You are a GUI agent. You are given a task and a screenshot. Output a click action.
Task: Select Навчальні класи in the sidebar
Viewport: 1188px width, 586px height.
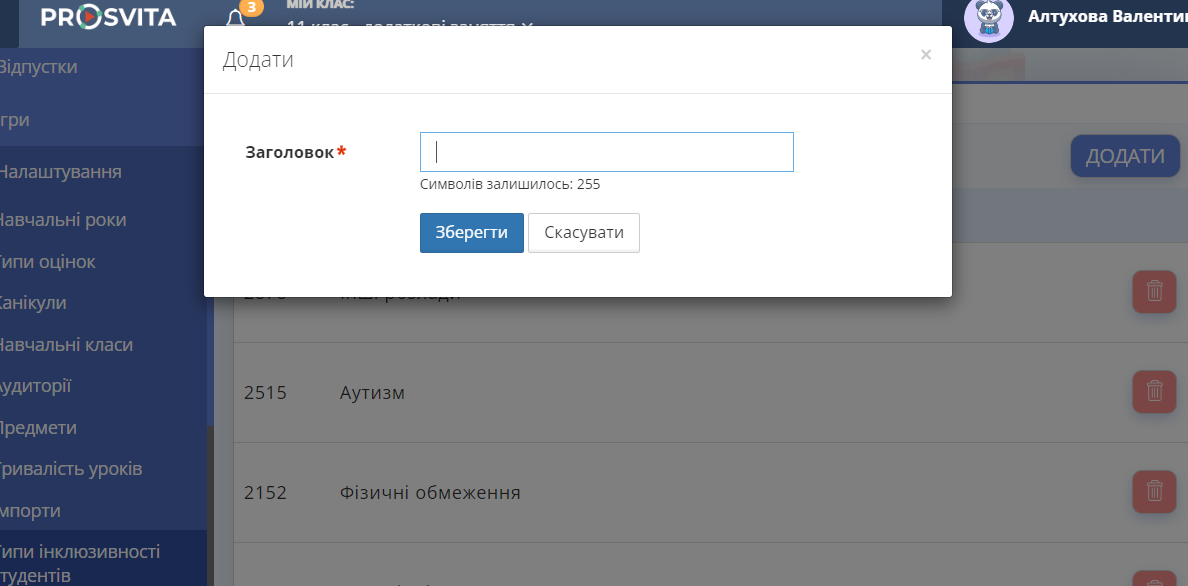pyautogui.click(x=66, y=345)
